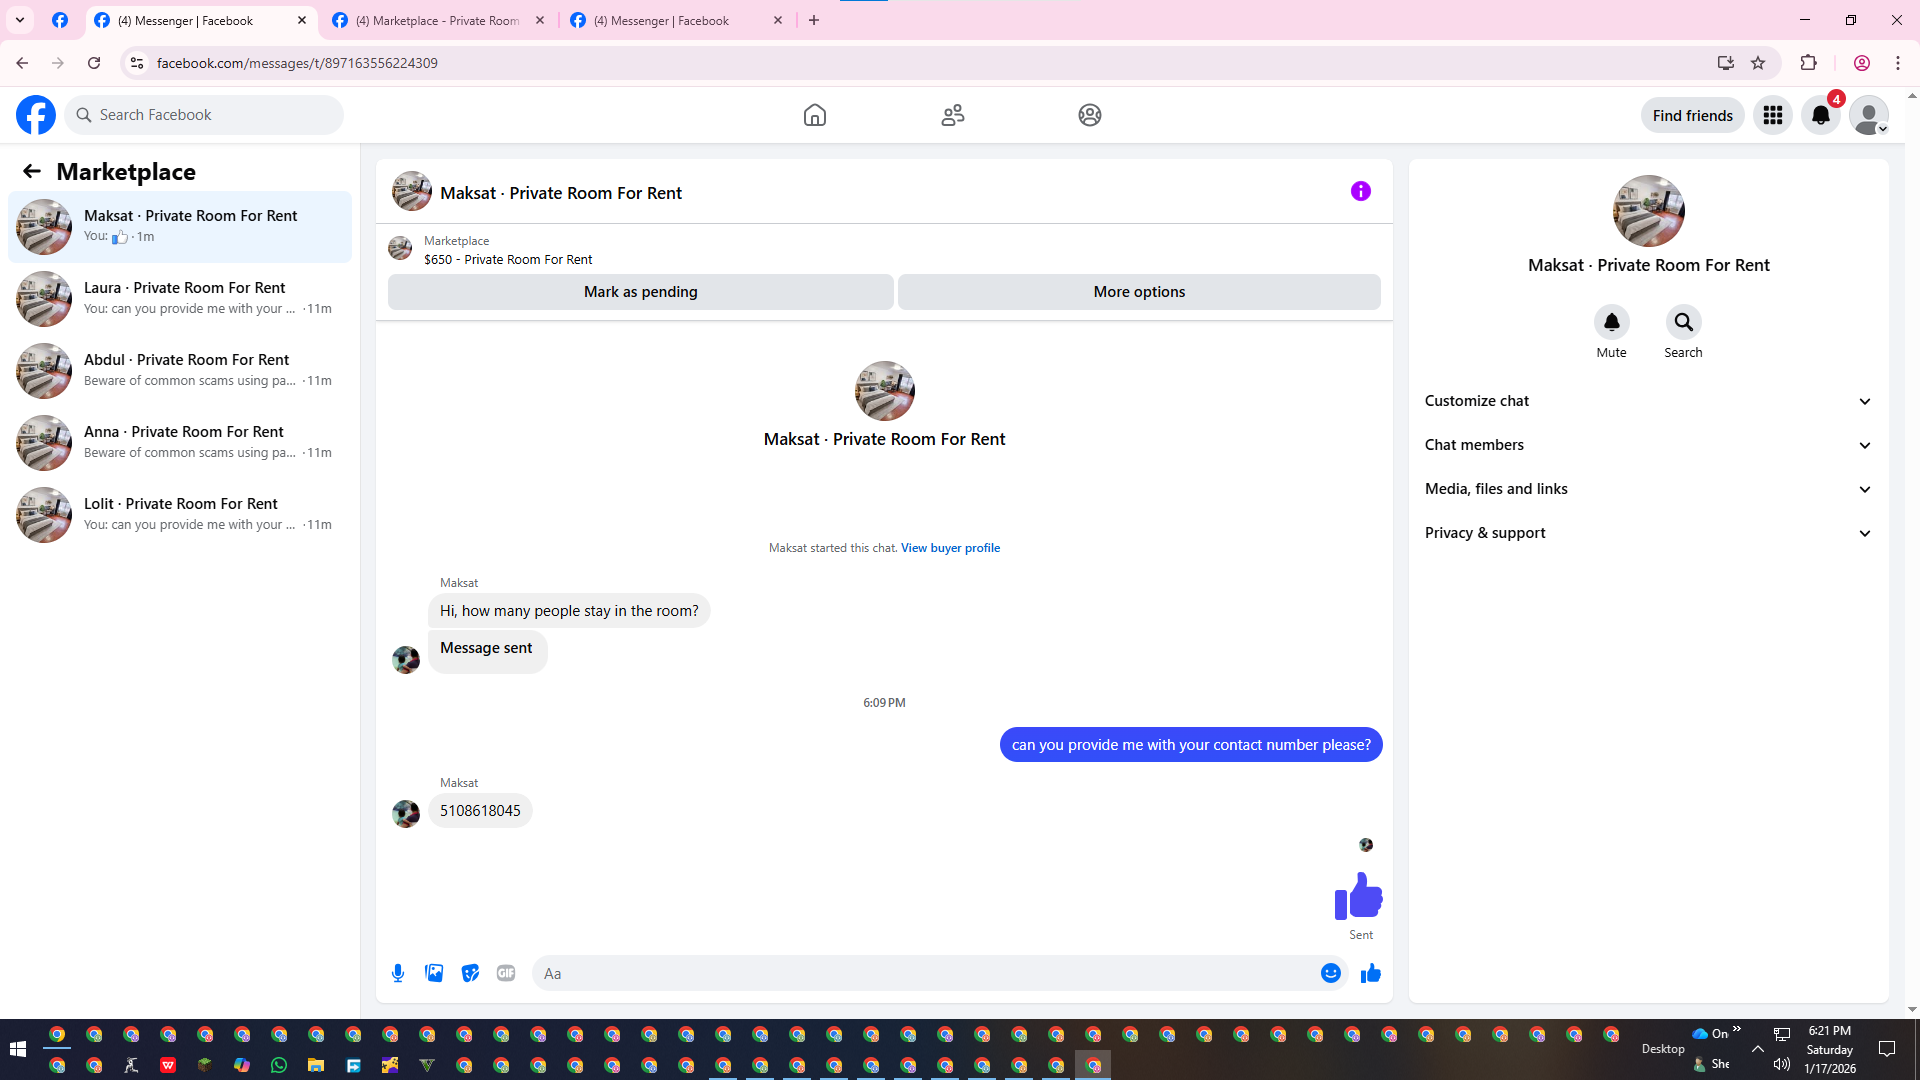Screen dimensions: 1920x1080
Task: Click the Aa message input field
Action: [x=920, y=973]
